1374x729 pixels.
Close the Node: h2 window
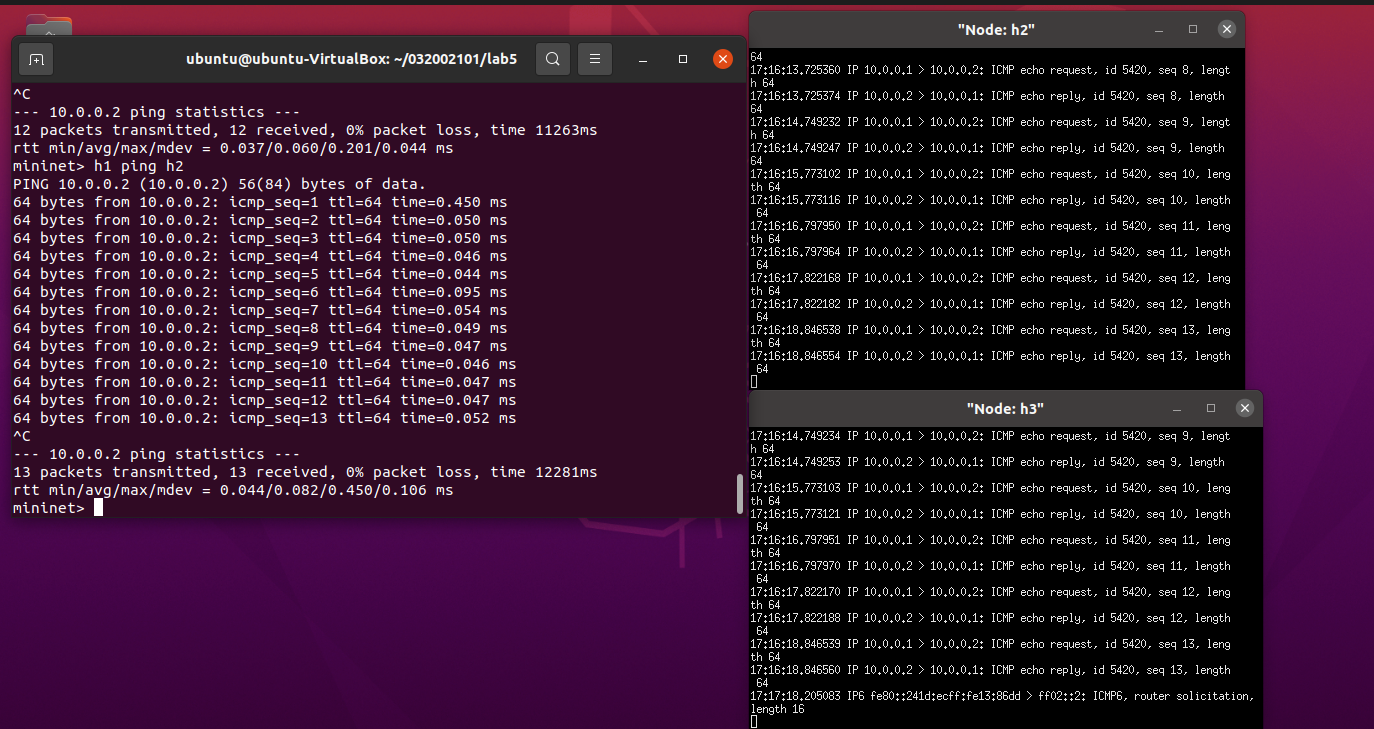tap(1227, 30)
